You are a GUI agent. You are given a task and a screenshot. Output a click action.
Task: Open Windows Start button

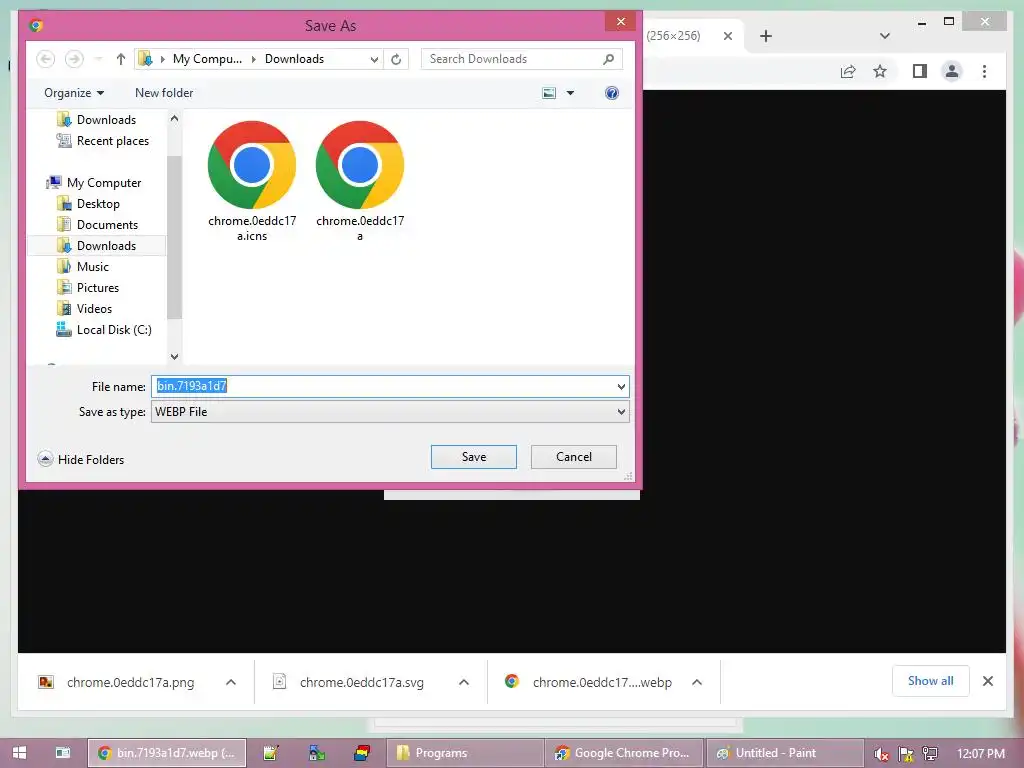coord(20,753)
